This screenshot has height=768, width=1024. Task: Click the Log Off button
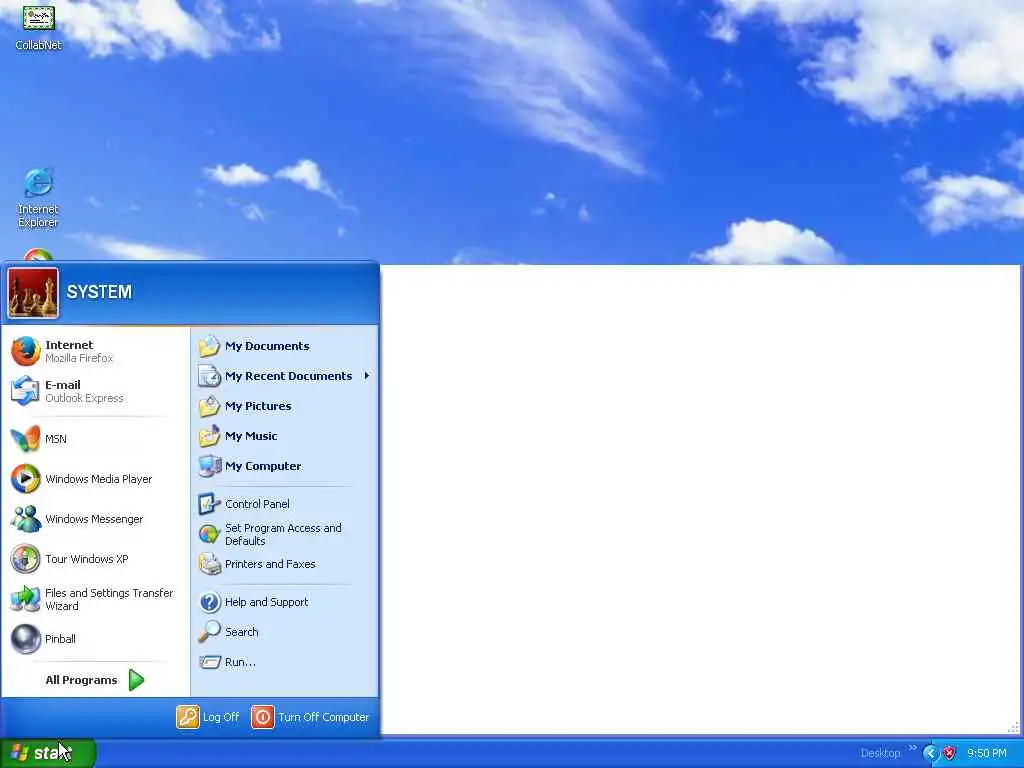click(208, 717)
